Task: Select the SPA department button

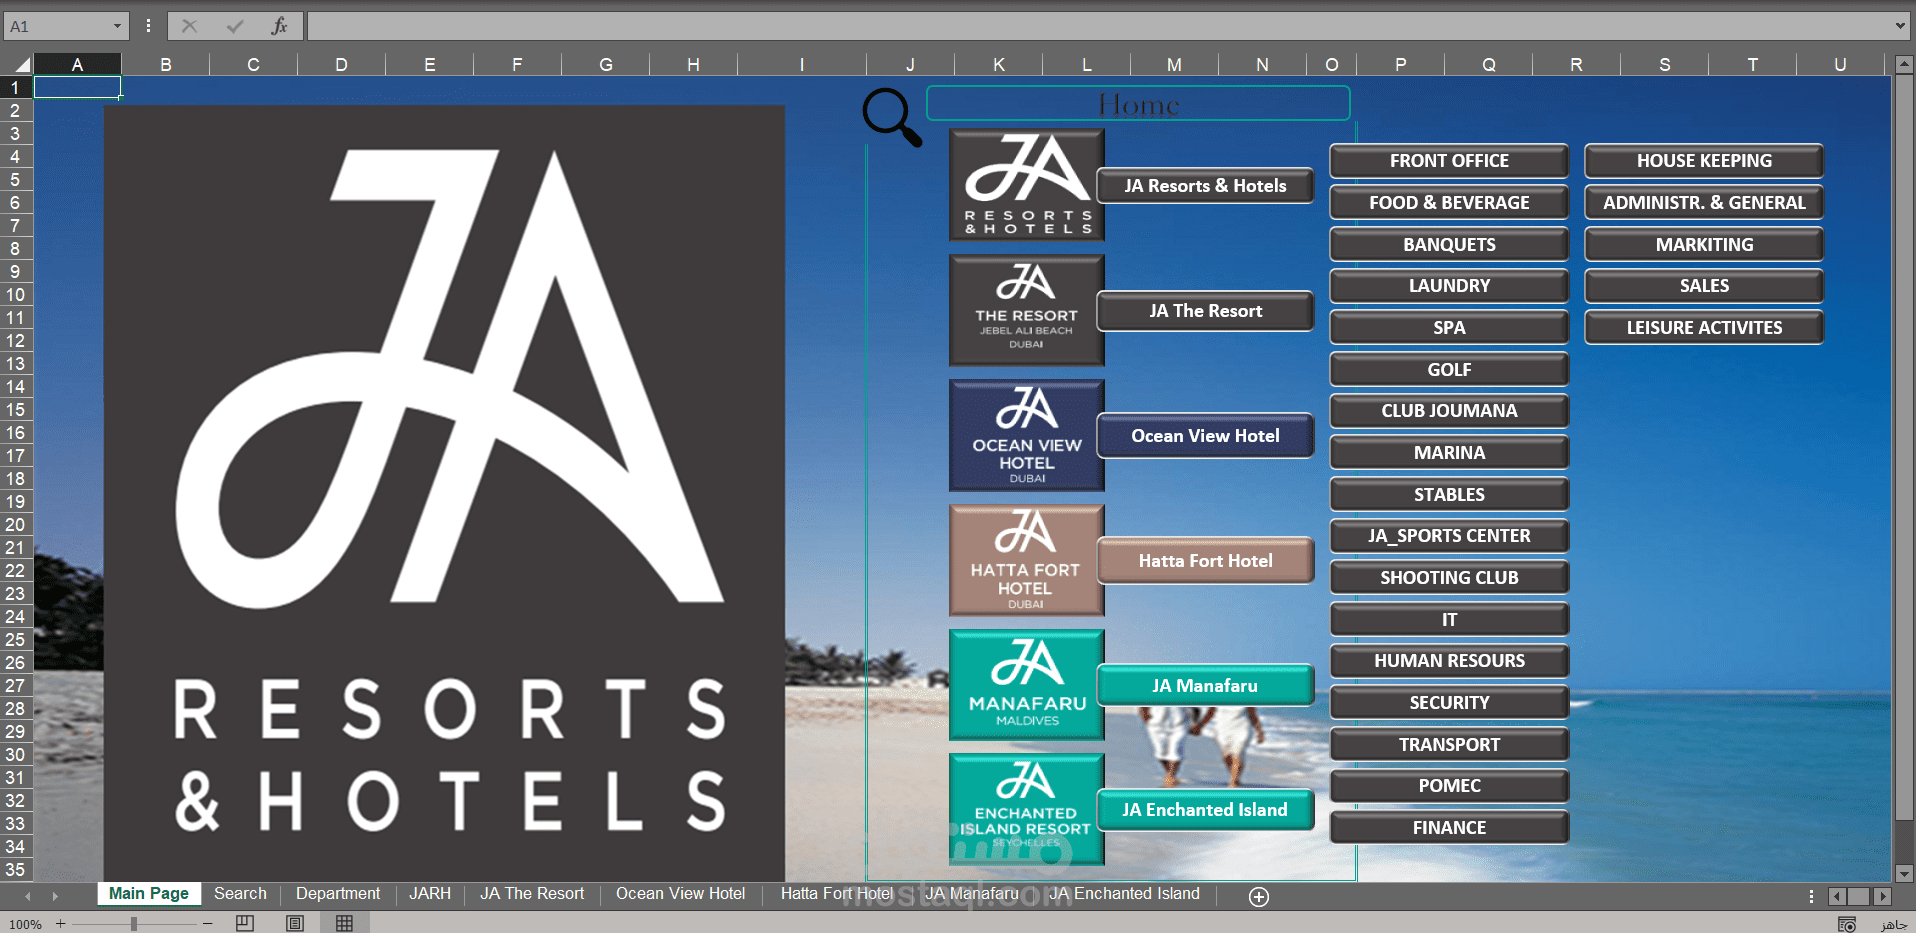Action: pos(1449,328)
